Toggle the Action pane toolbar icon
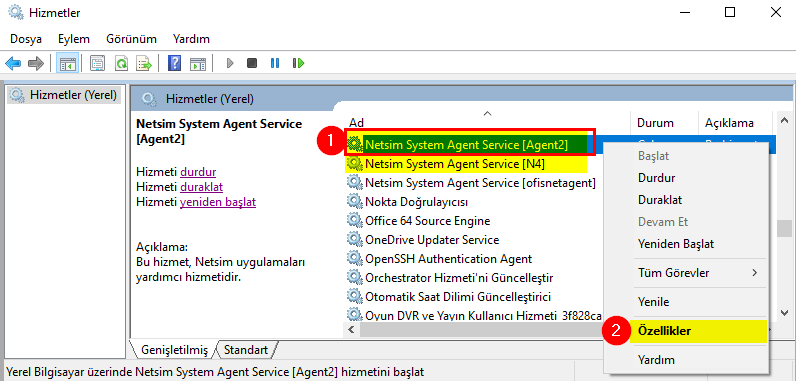 (x=198, y=63)
